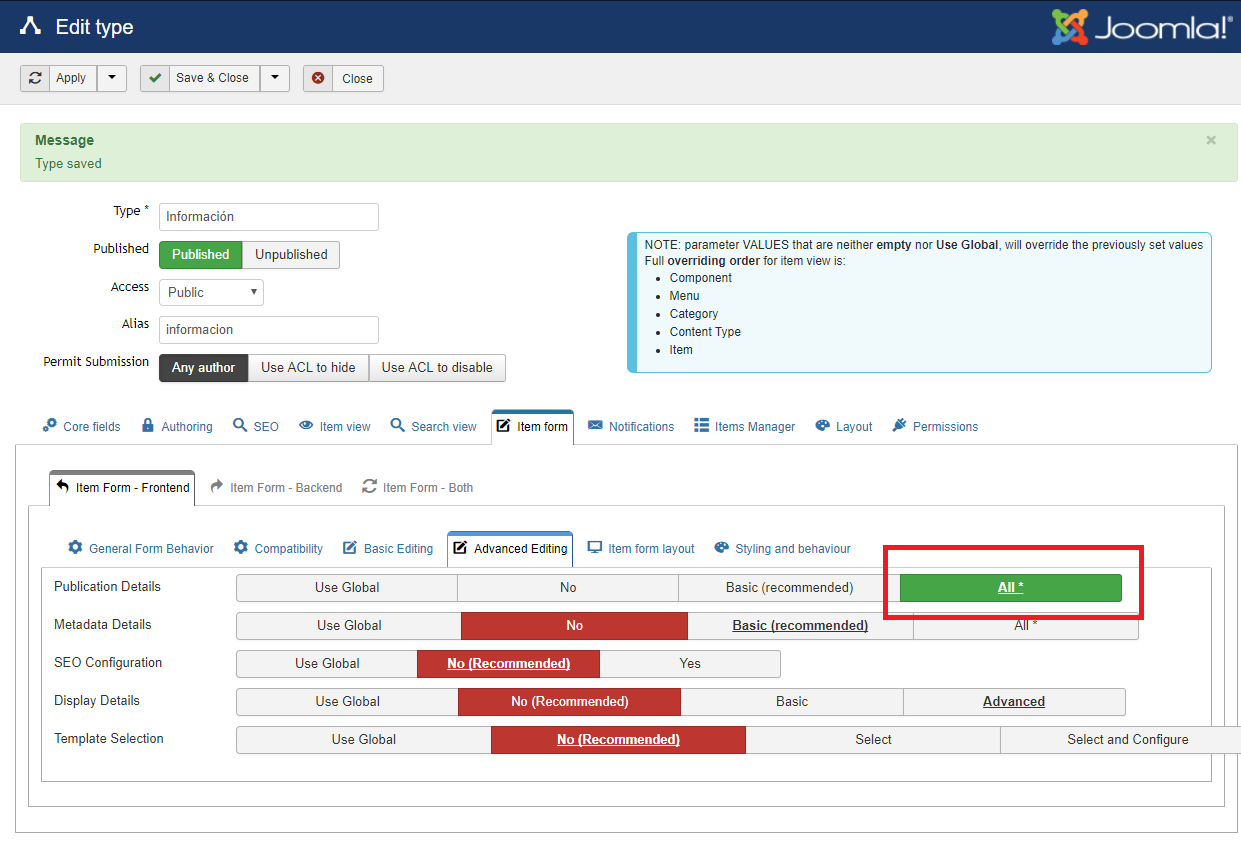Viewport: 1241px width, 852px height.
Task: Open the Item Form - Backend tab
Action: pyautogui.click(x=276, y=487)
